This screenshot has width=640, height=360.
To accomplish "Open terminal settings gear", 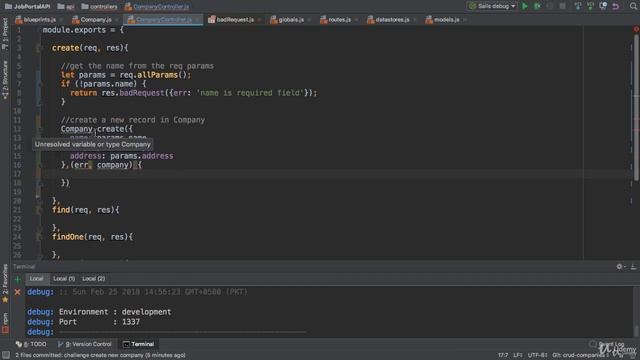I will pyautogui.click(x=620, y=267).
